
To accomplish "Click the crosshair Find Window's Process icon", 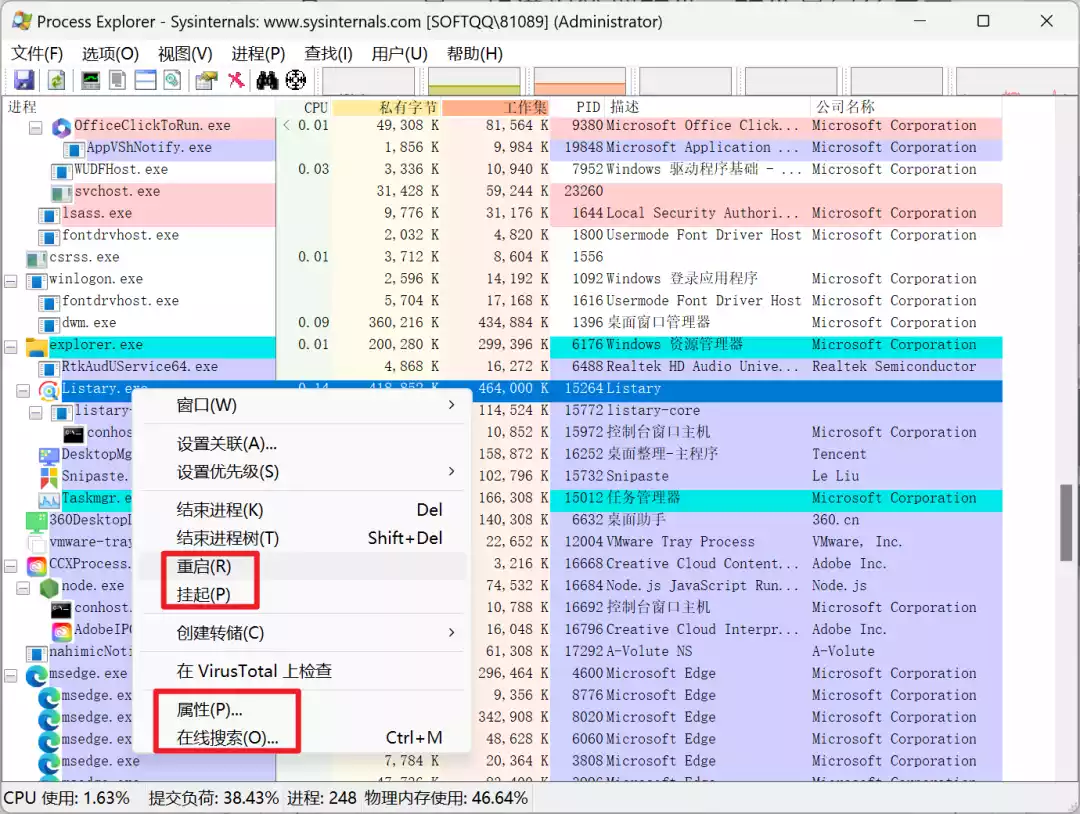I will pos(295,81).
